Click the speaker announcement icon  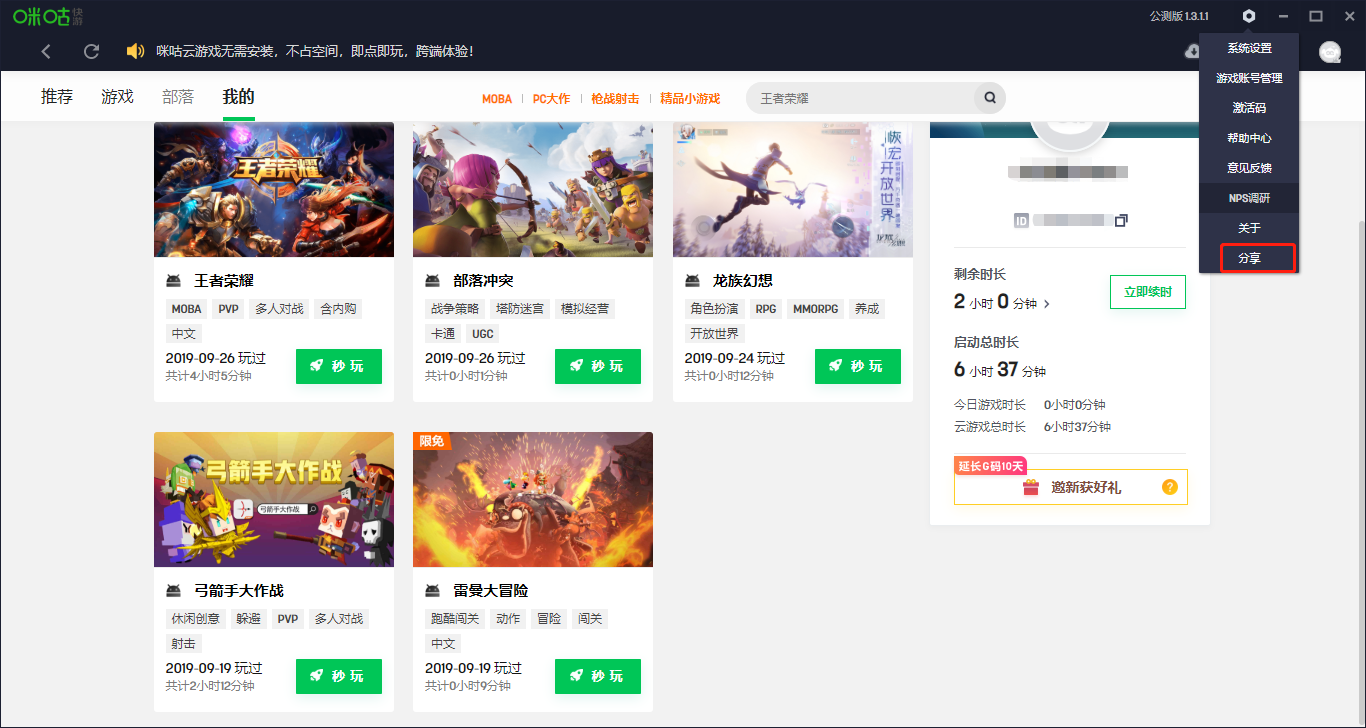pyautogui.click(x=136, y=51)
